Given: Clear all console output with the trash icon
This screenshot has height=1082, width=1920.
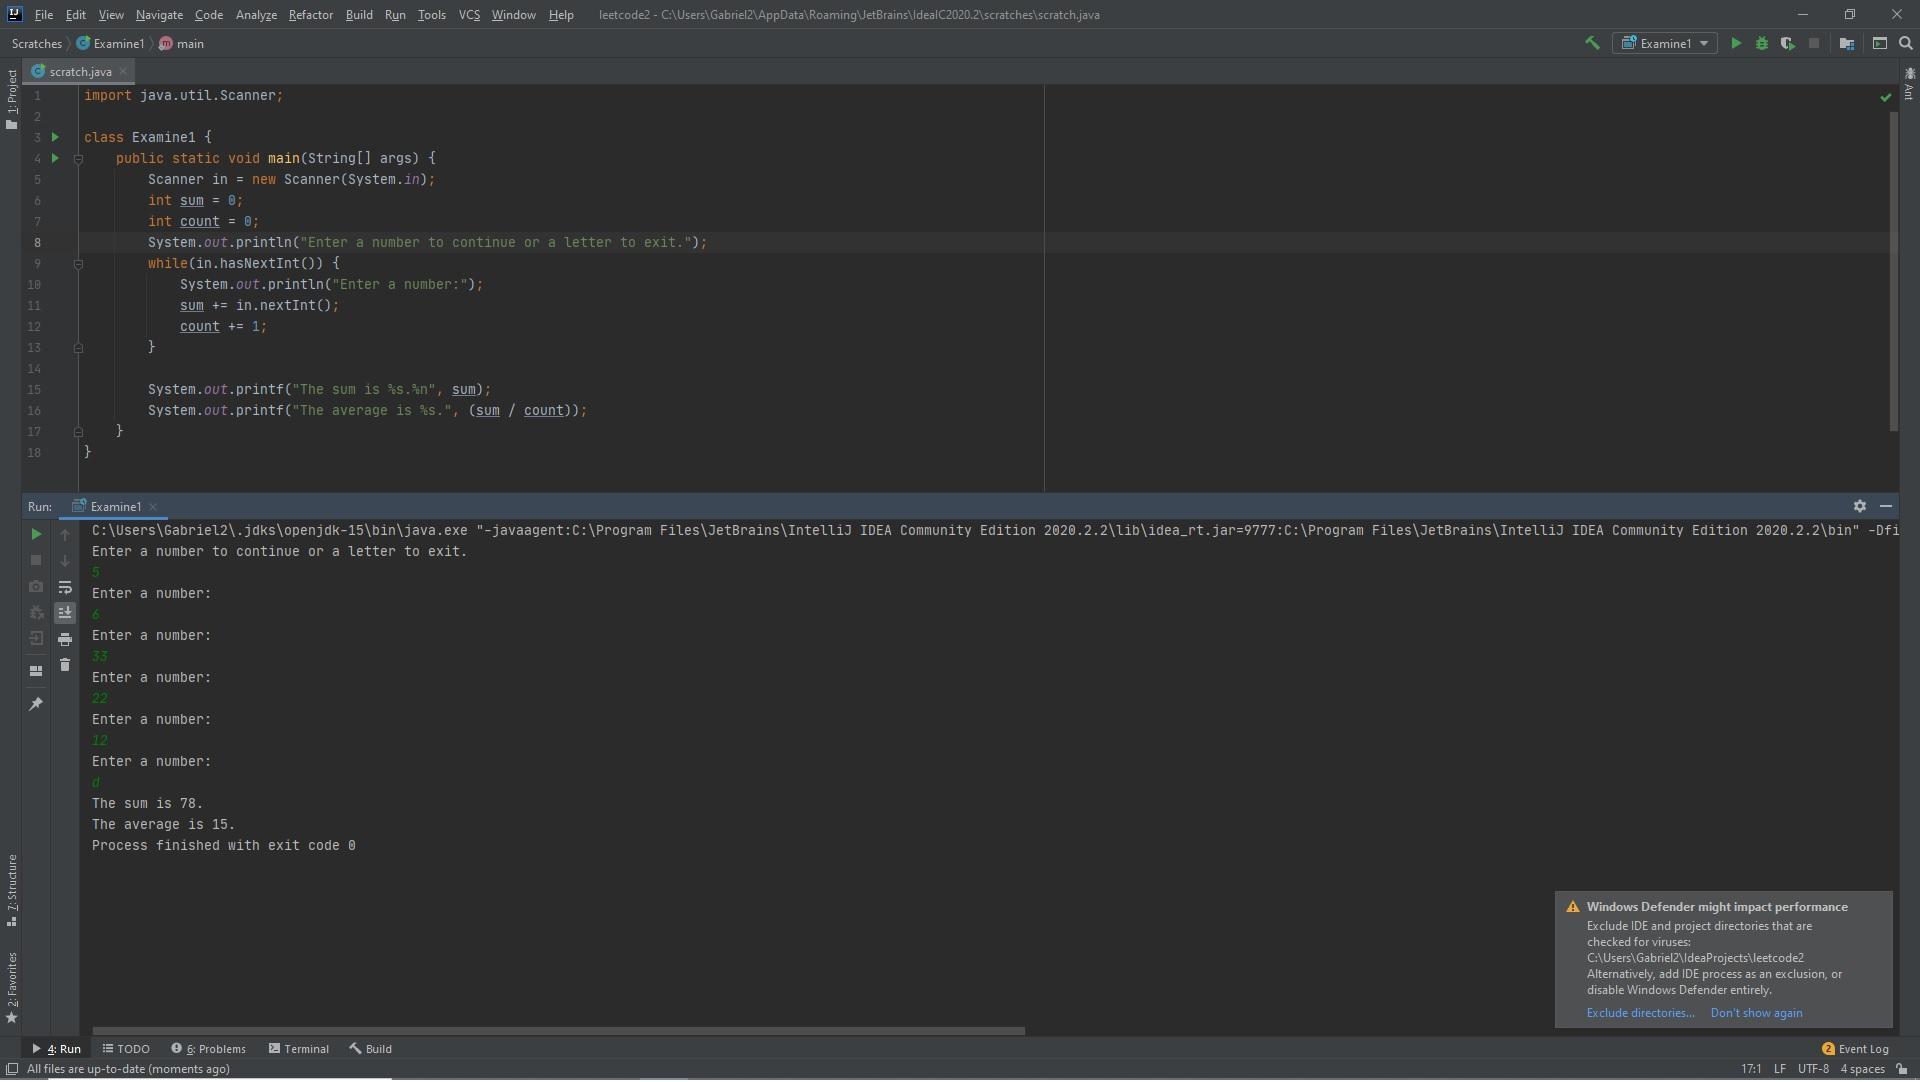Looking at the screenshot, I should click(65, 666).
